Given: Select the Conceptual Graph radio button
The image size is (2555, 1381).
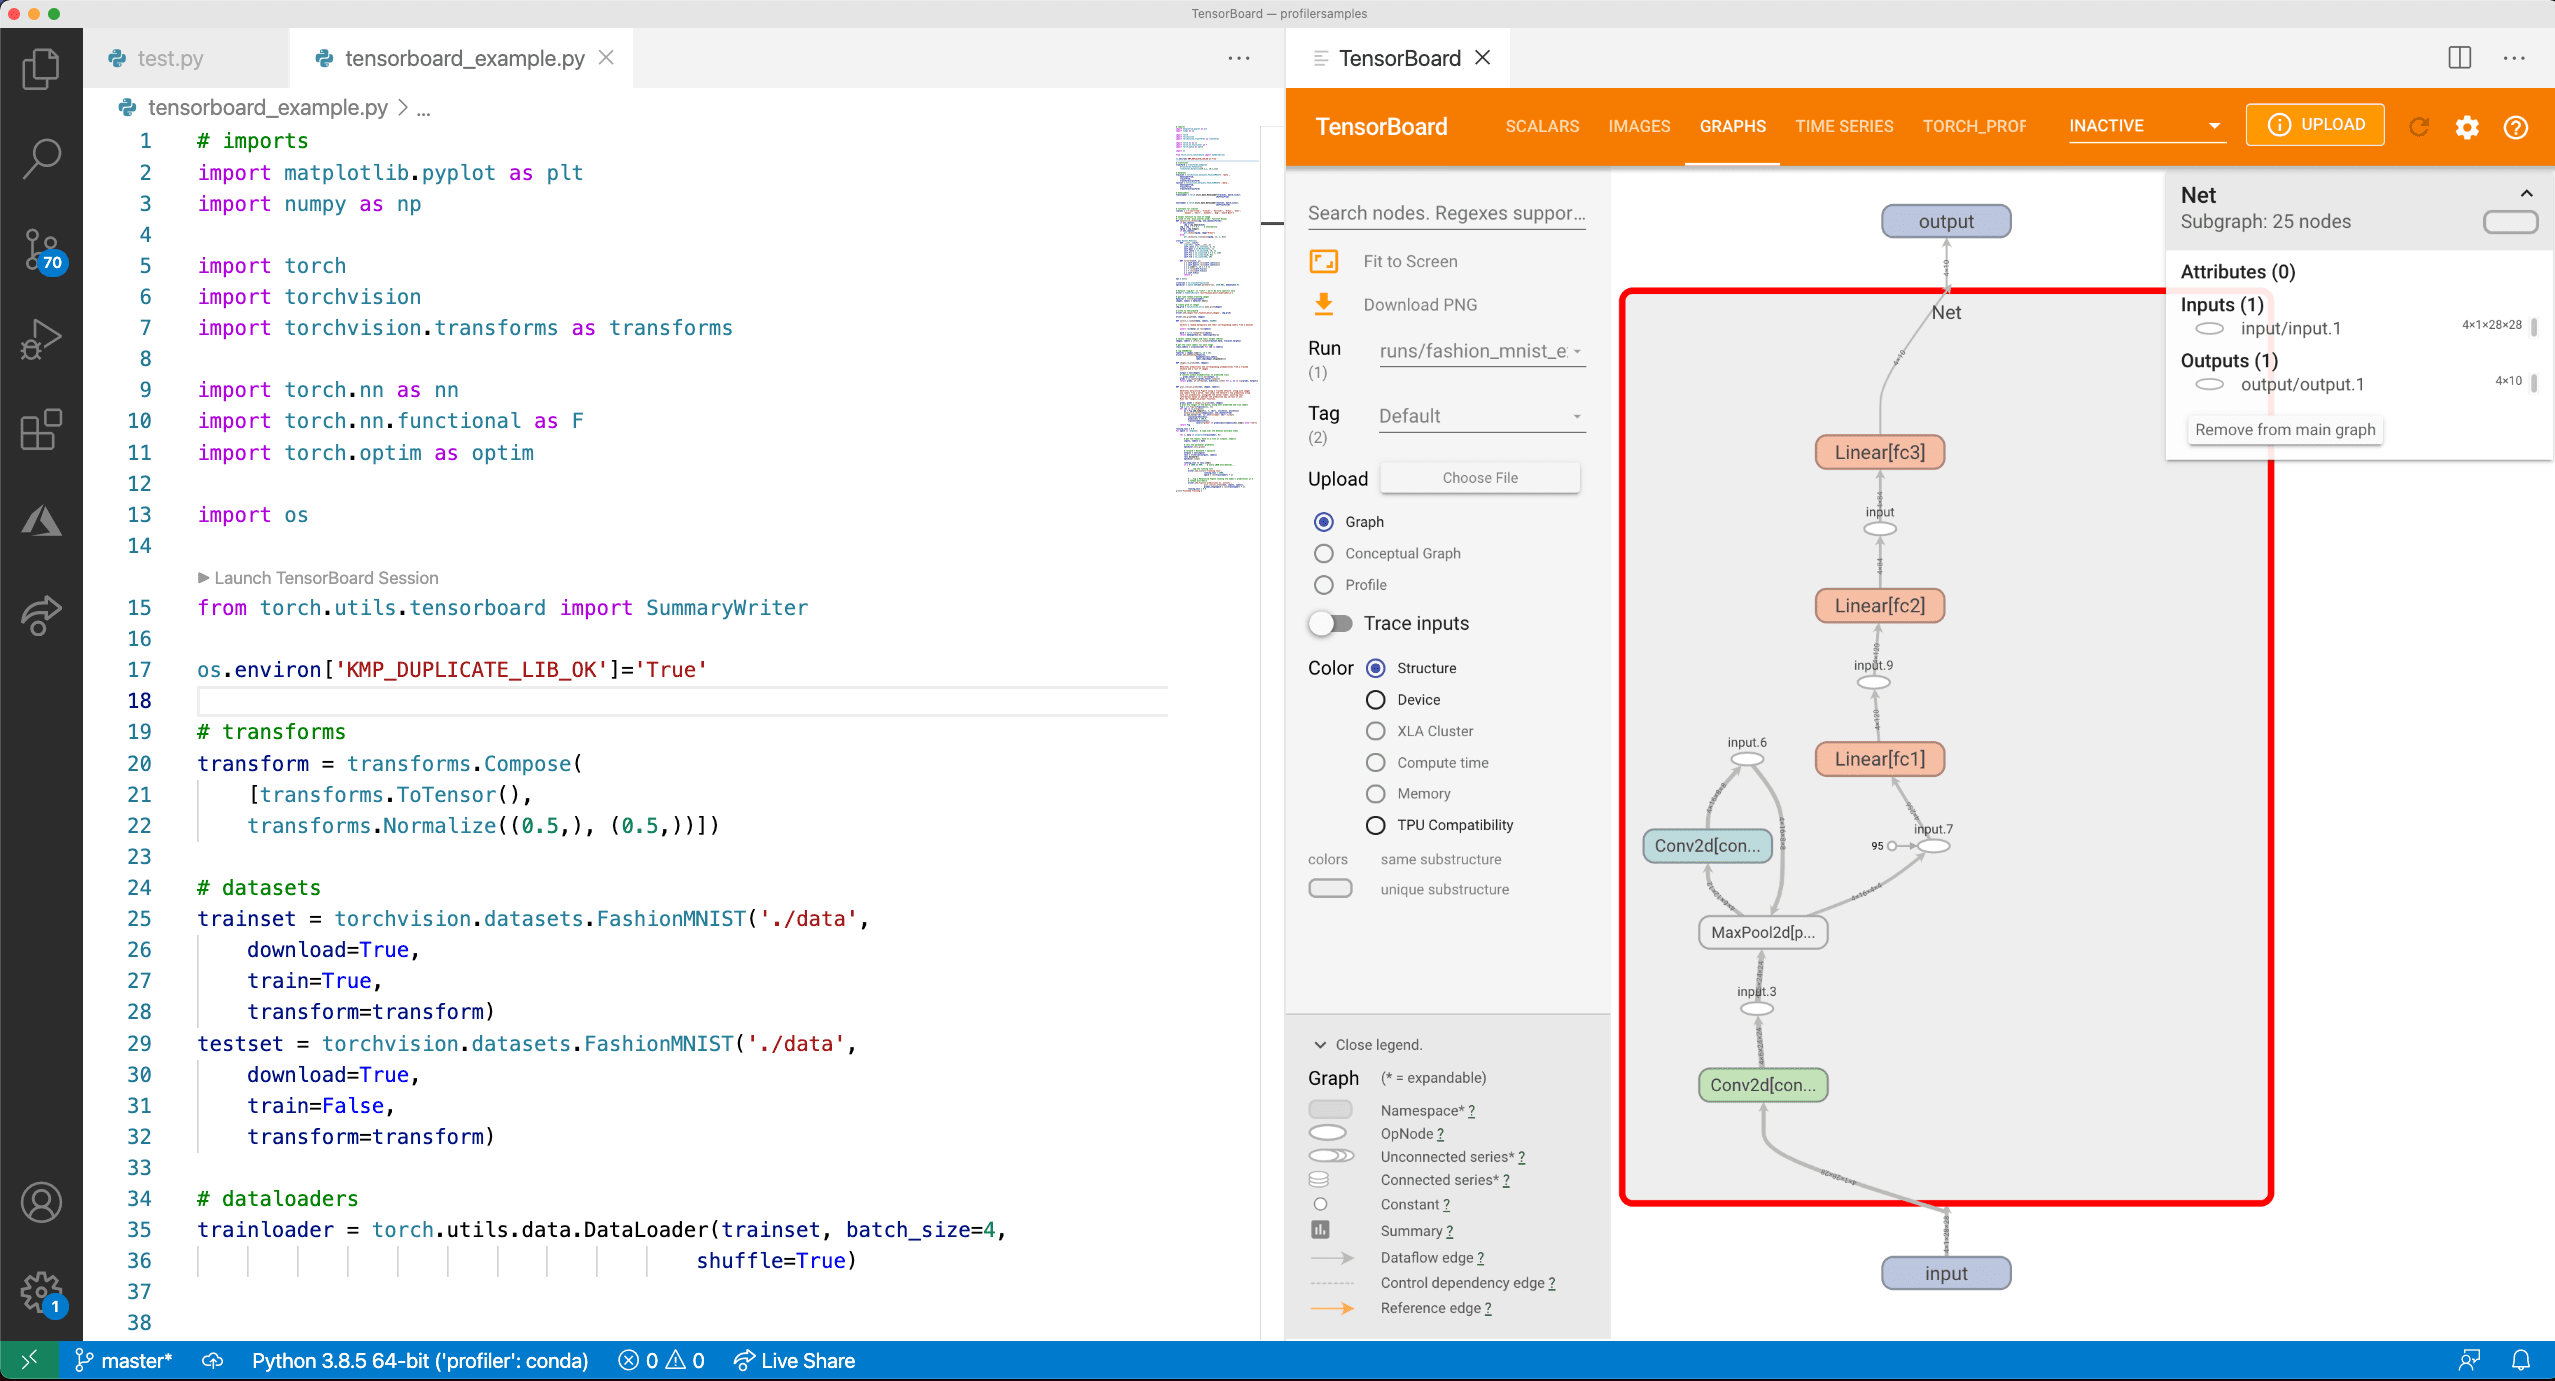Looking at the screenshot, I should click(1323, 553).
